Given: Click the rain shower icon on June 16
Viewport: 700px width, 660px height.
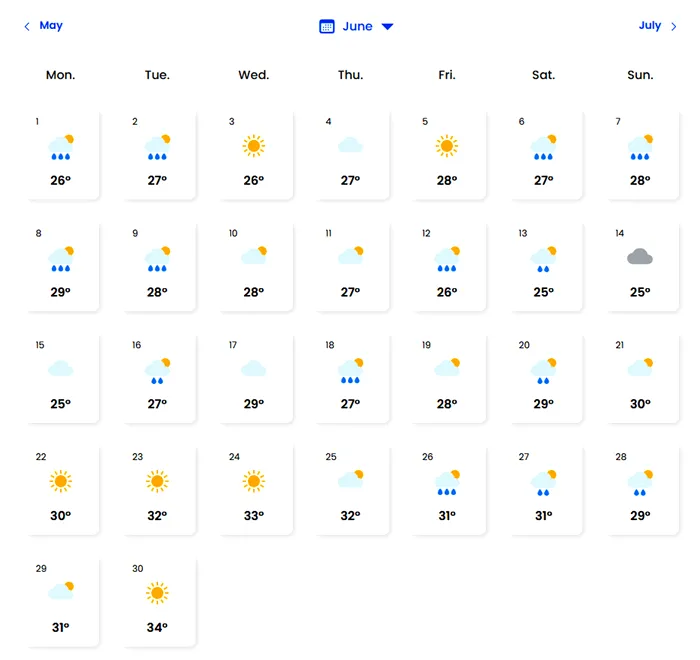Looking at the screenshot, I should [157, 369].
